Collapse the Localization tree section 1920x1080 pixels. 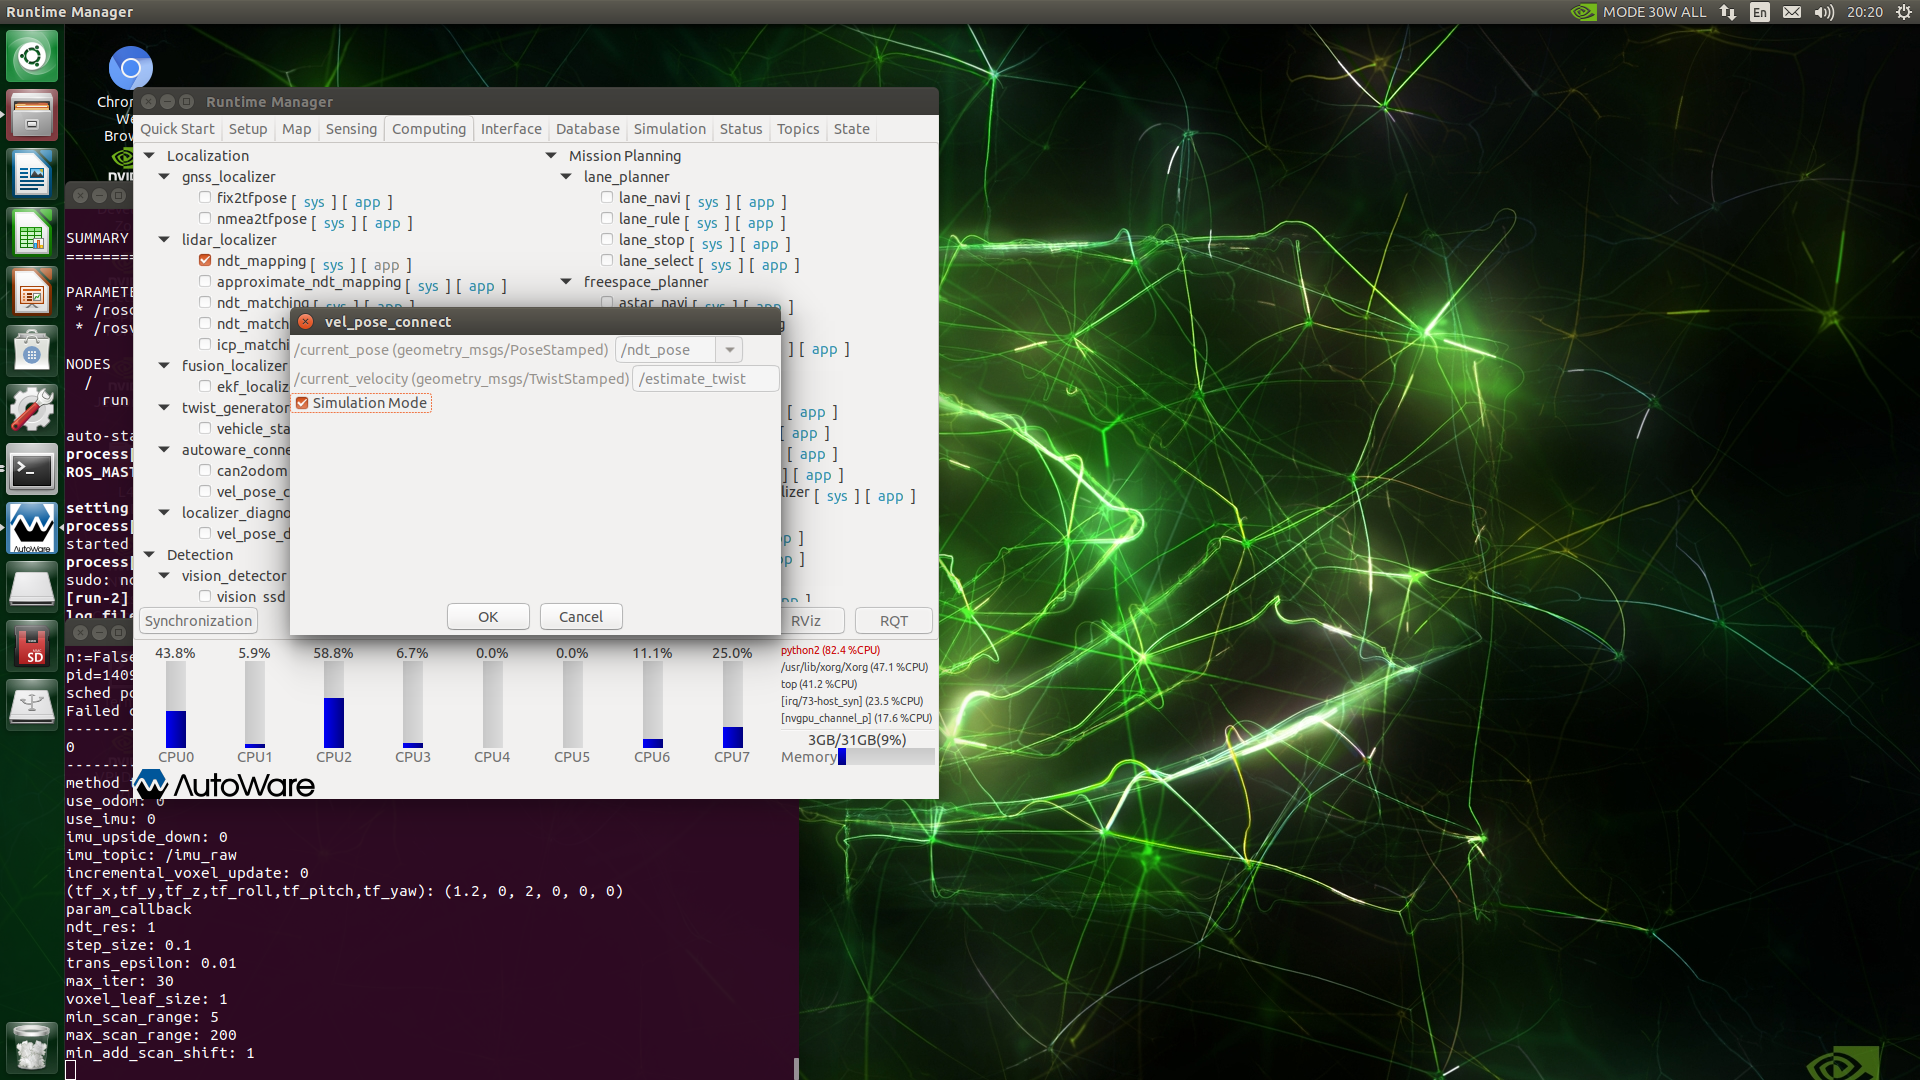149,155
